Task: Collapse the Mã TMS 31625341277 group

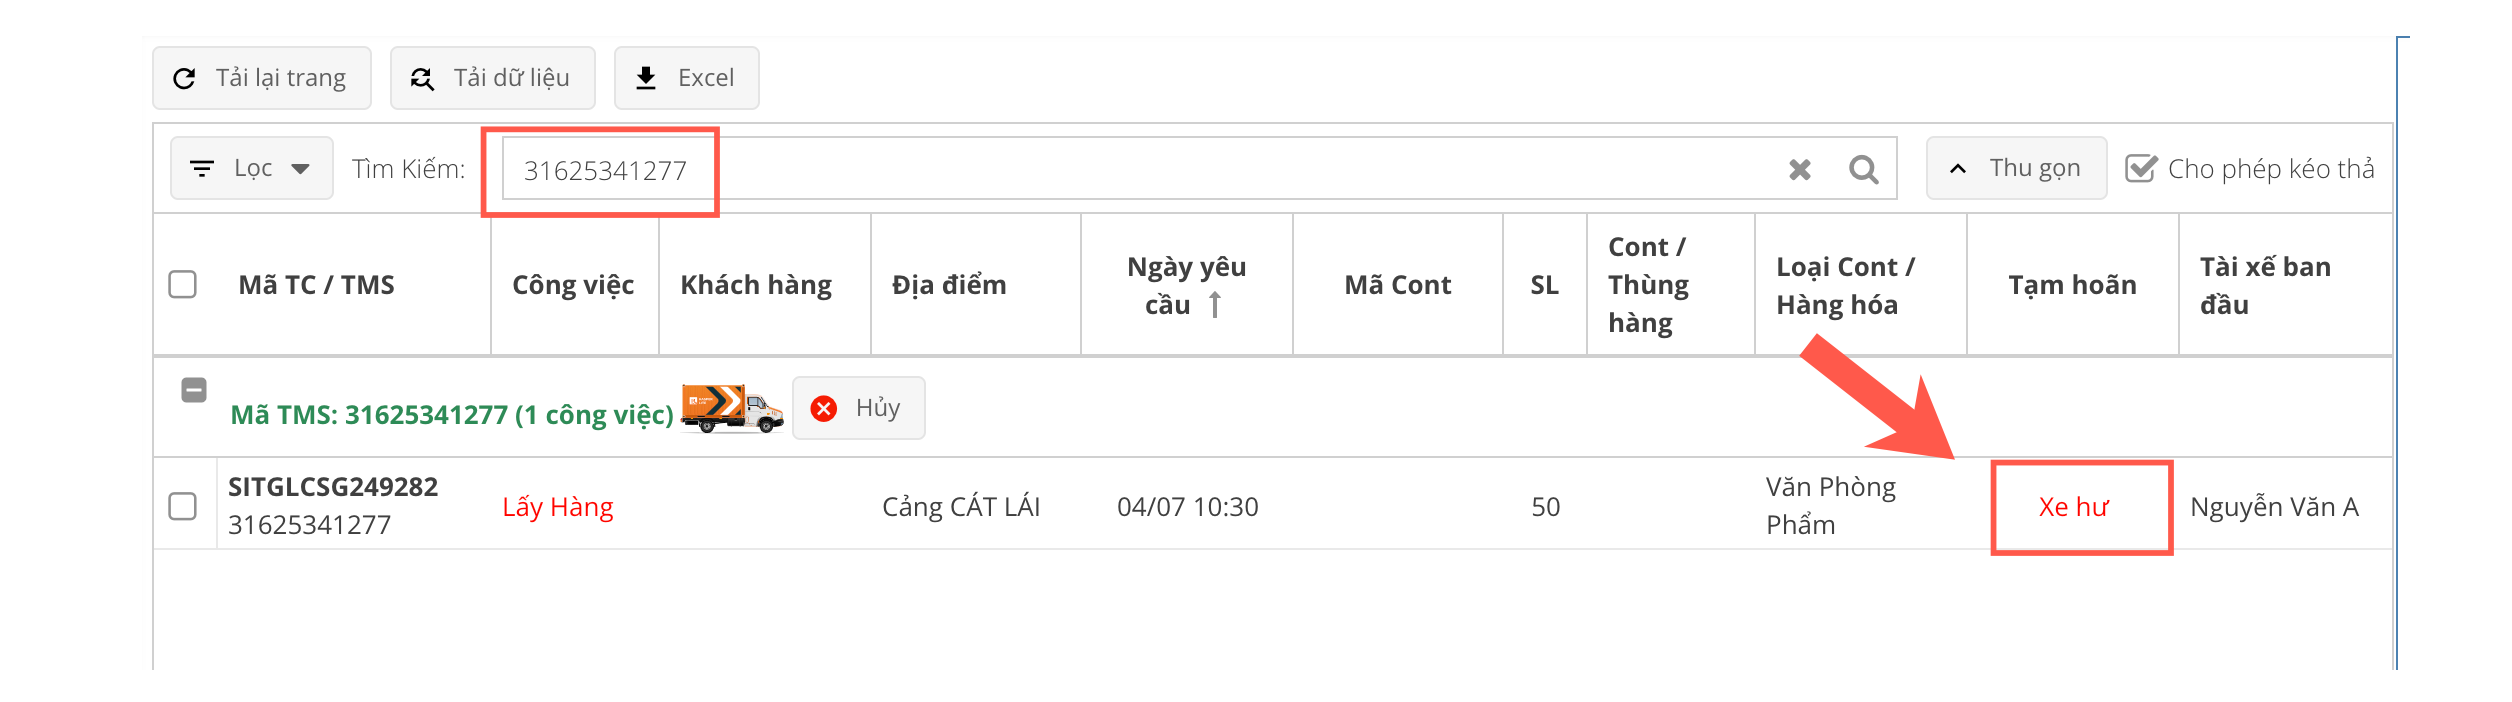Action: click(194, 390)
